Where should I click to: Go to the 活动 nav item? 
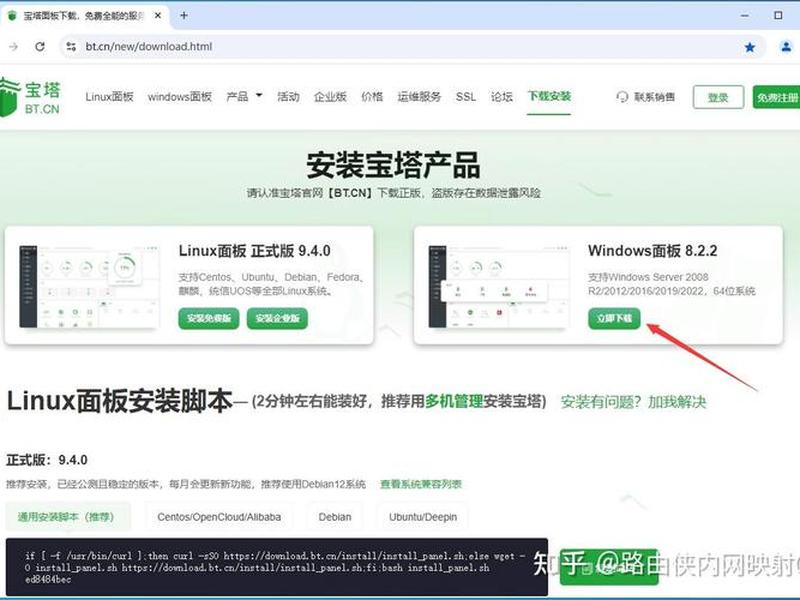point(288,96)
